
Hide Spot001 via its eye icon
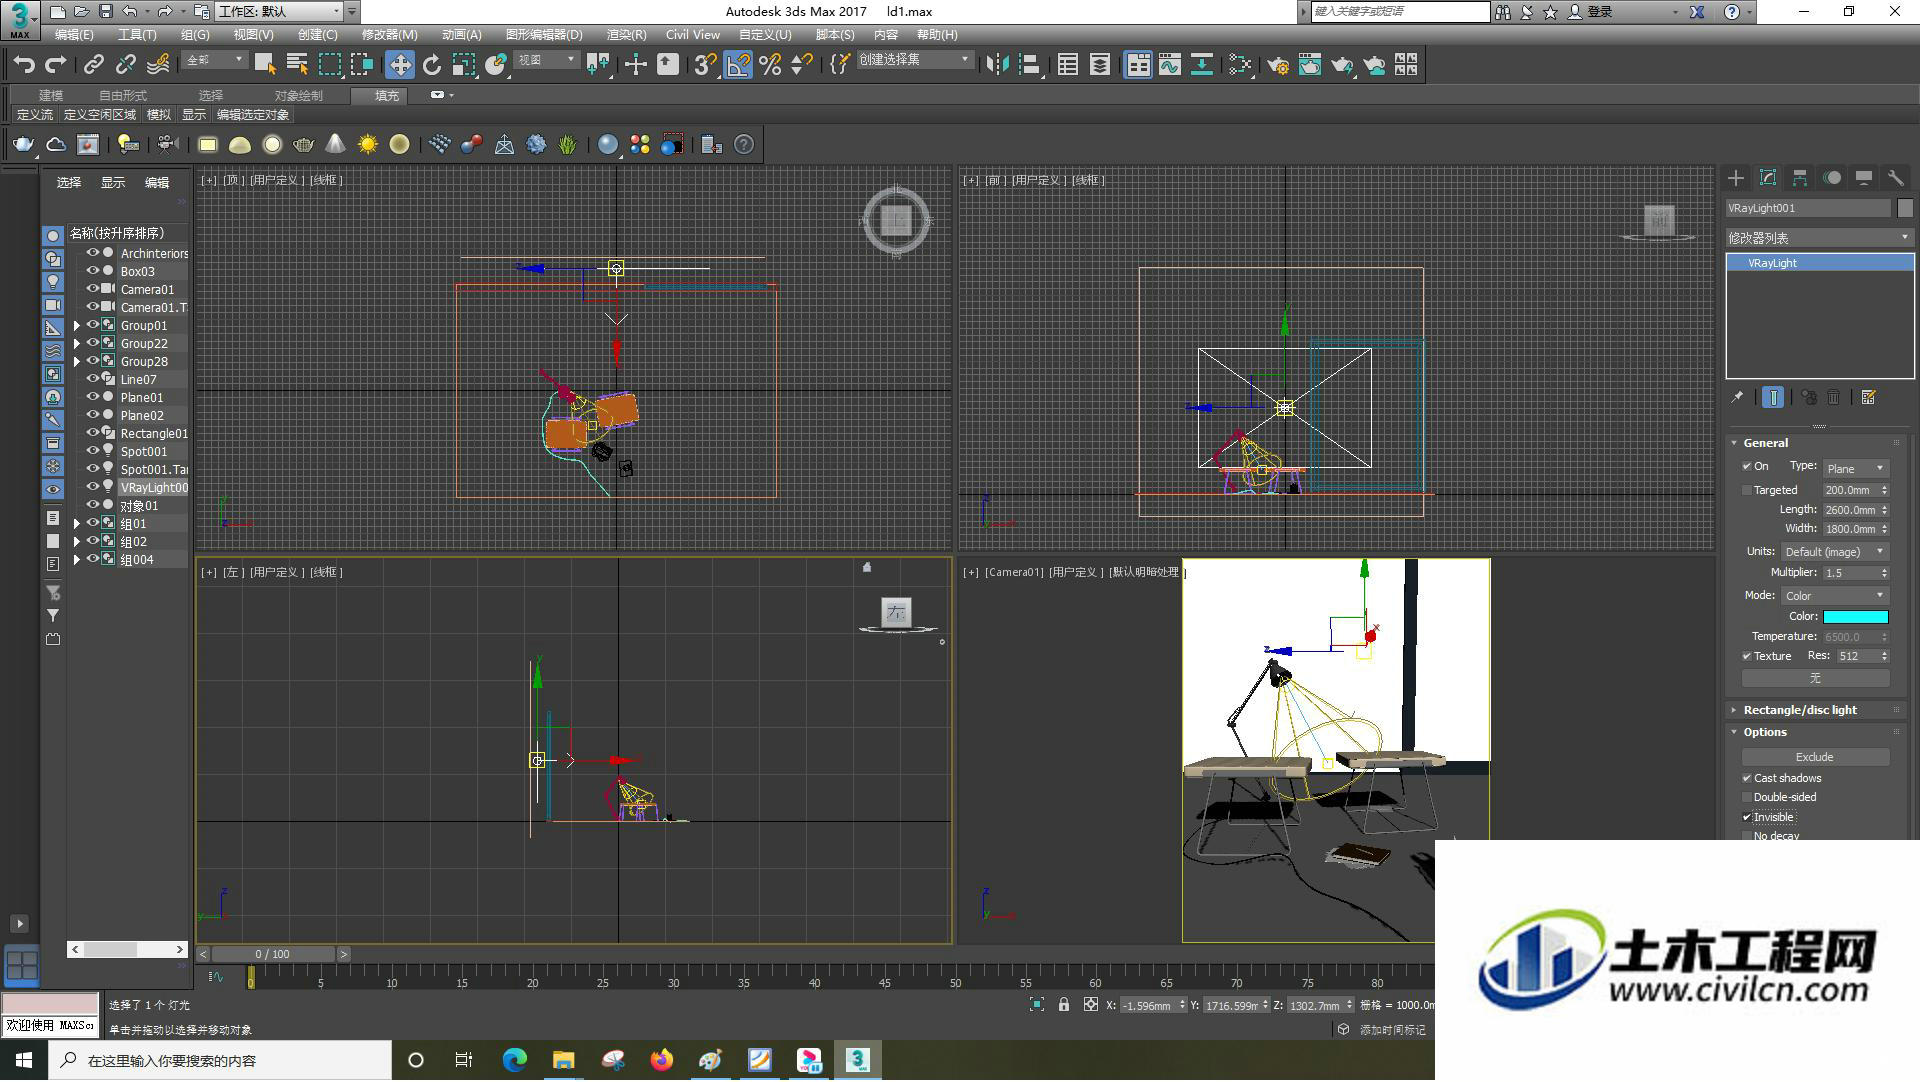(93, 451)
